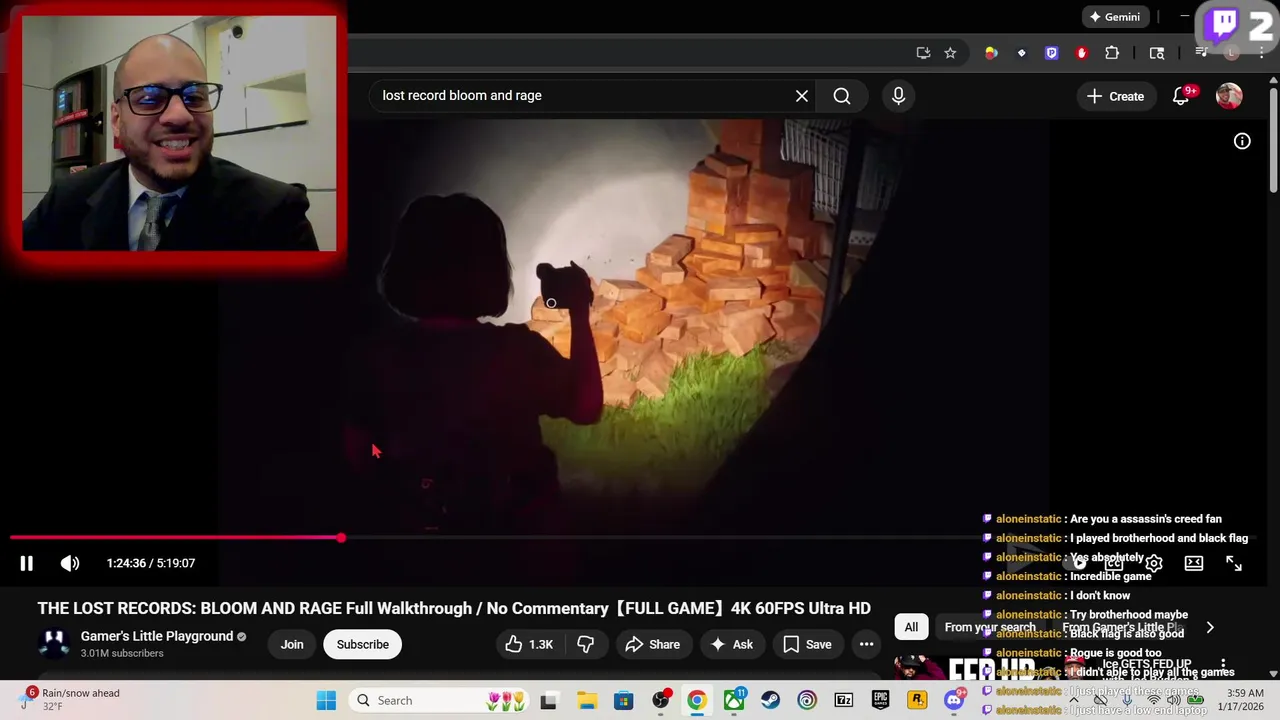Open player settings gear

pos(1154,563)
